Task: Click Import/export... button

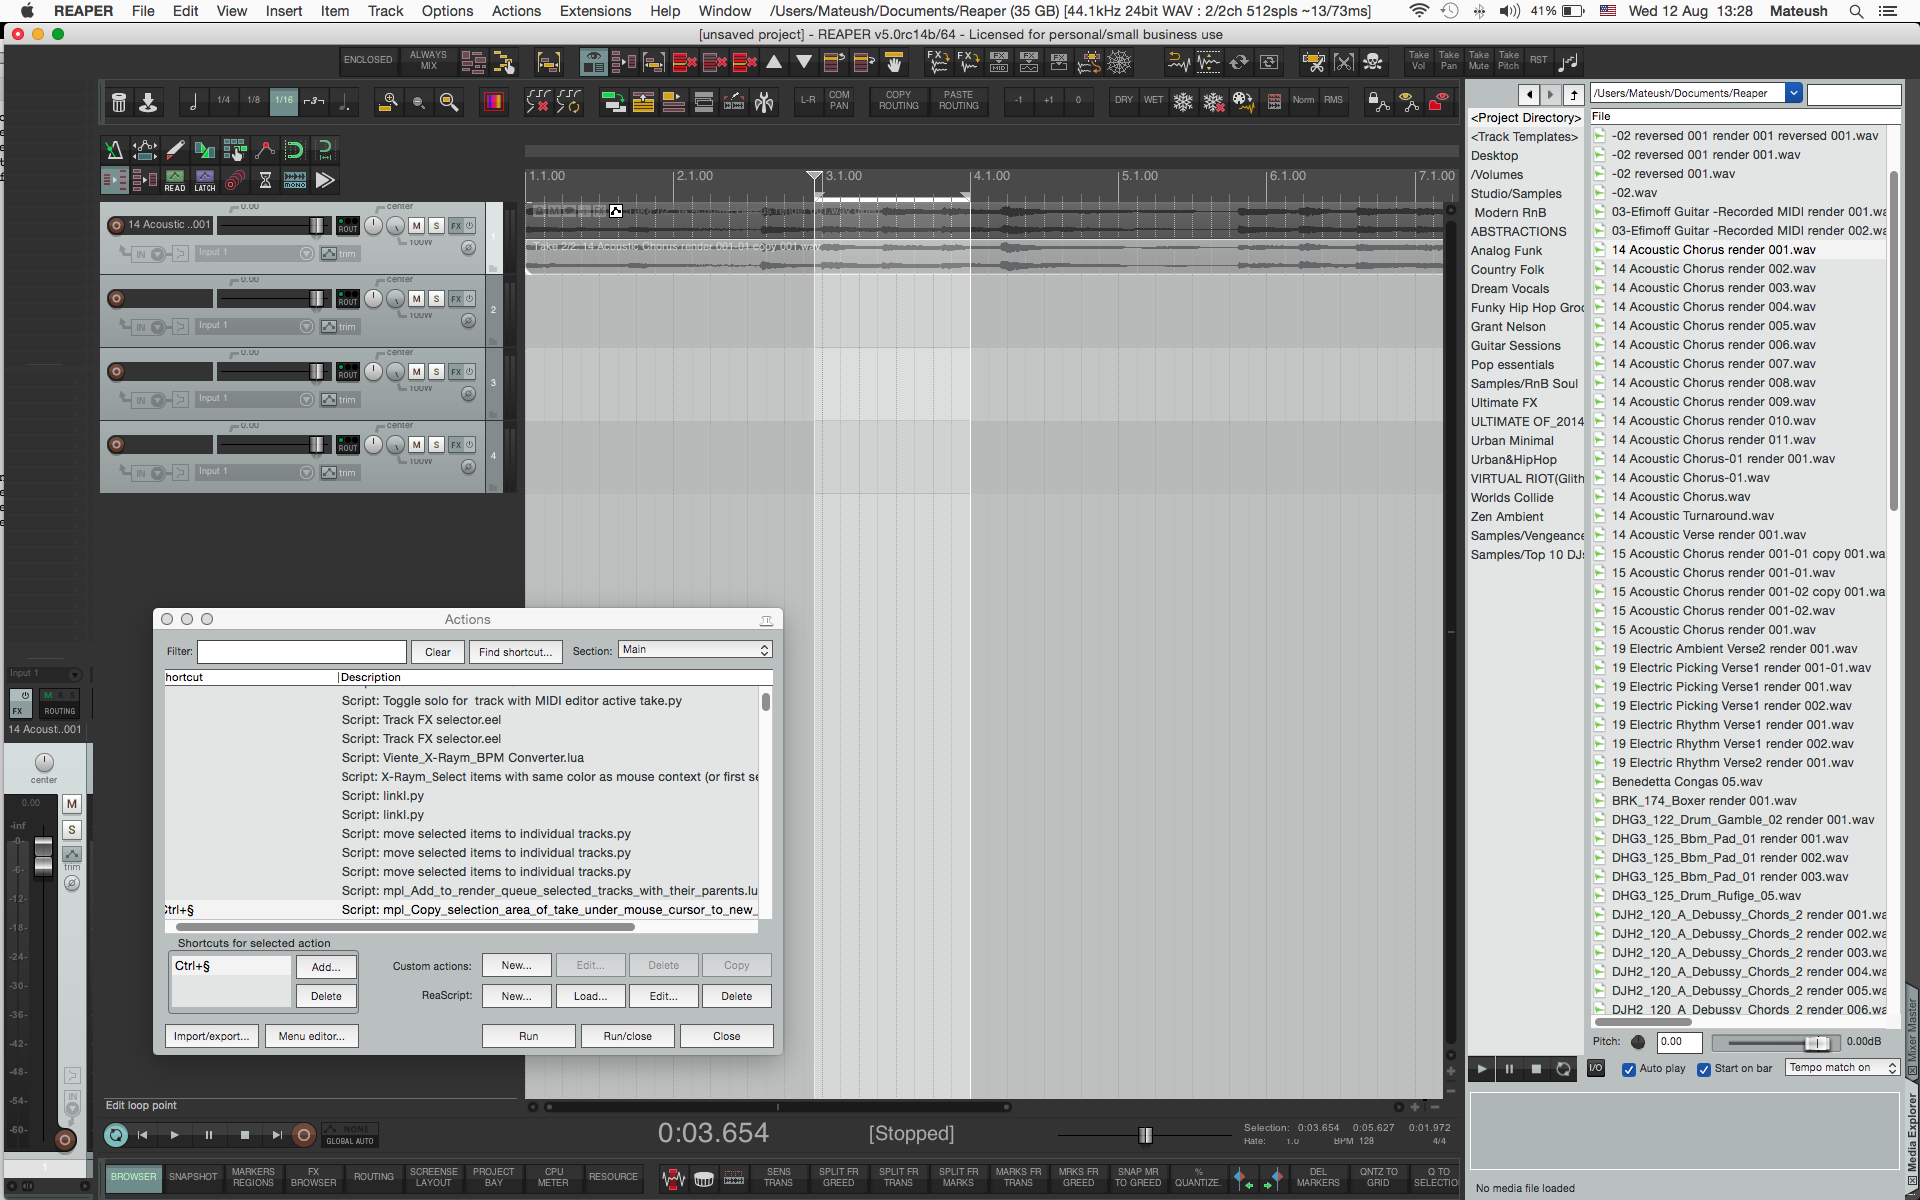Action: click(211, 1036)
